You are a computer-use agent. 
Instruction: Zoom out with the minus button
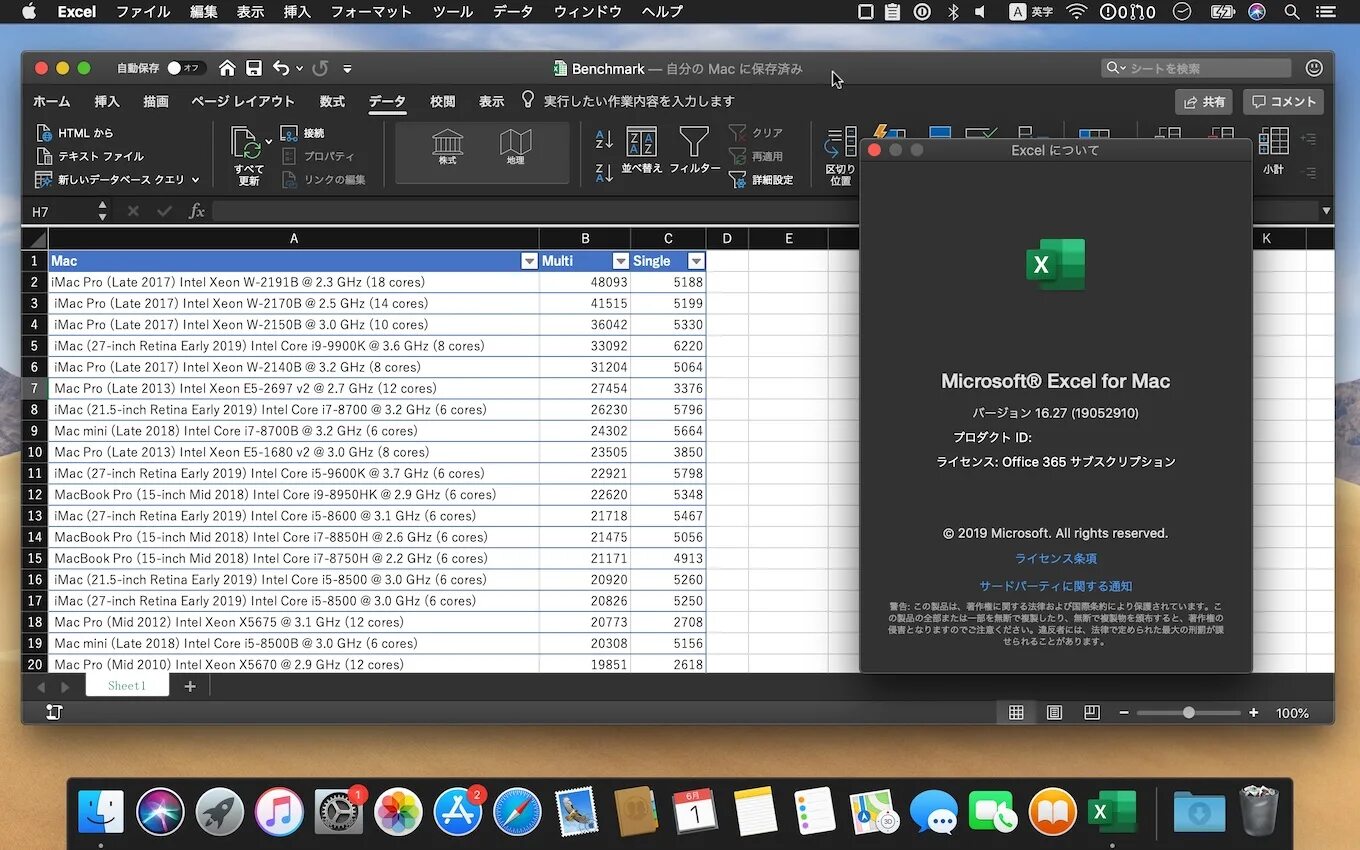(x=1124, y=713)
